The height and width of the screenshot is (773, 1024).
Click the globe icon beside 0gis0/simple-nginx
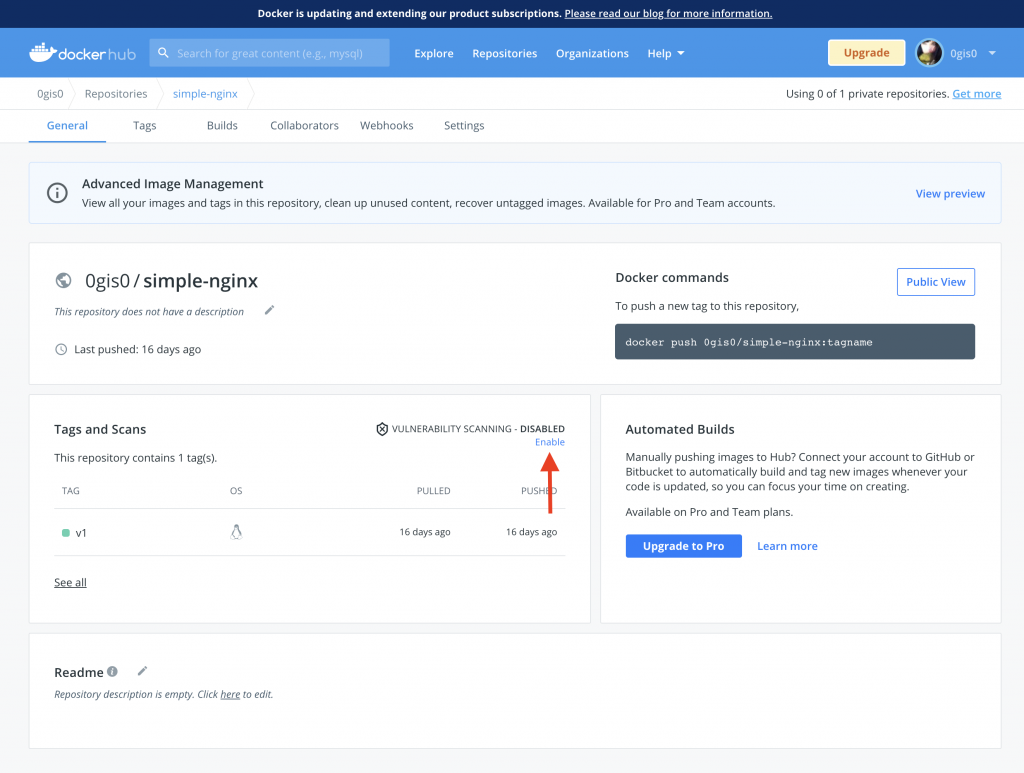63,280
